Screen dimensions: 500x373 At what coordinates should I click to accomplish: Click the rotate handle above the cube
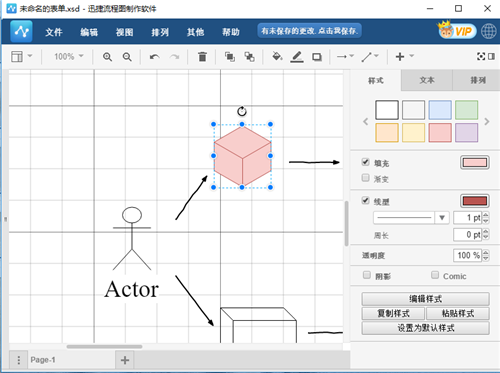[242, 111]
